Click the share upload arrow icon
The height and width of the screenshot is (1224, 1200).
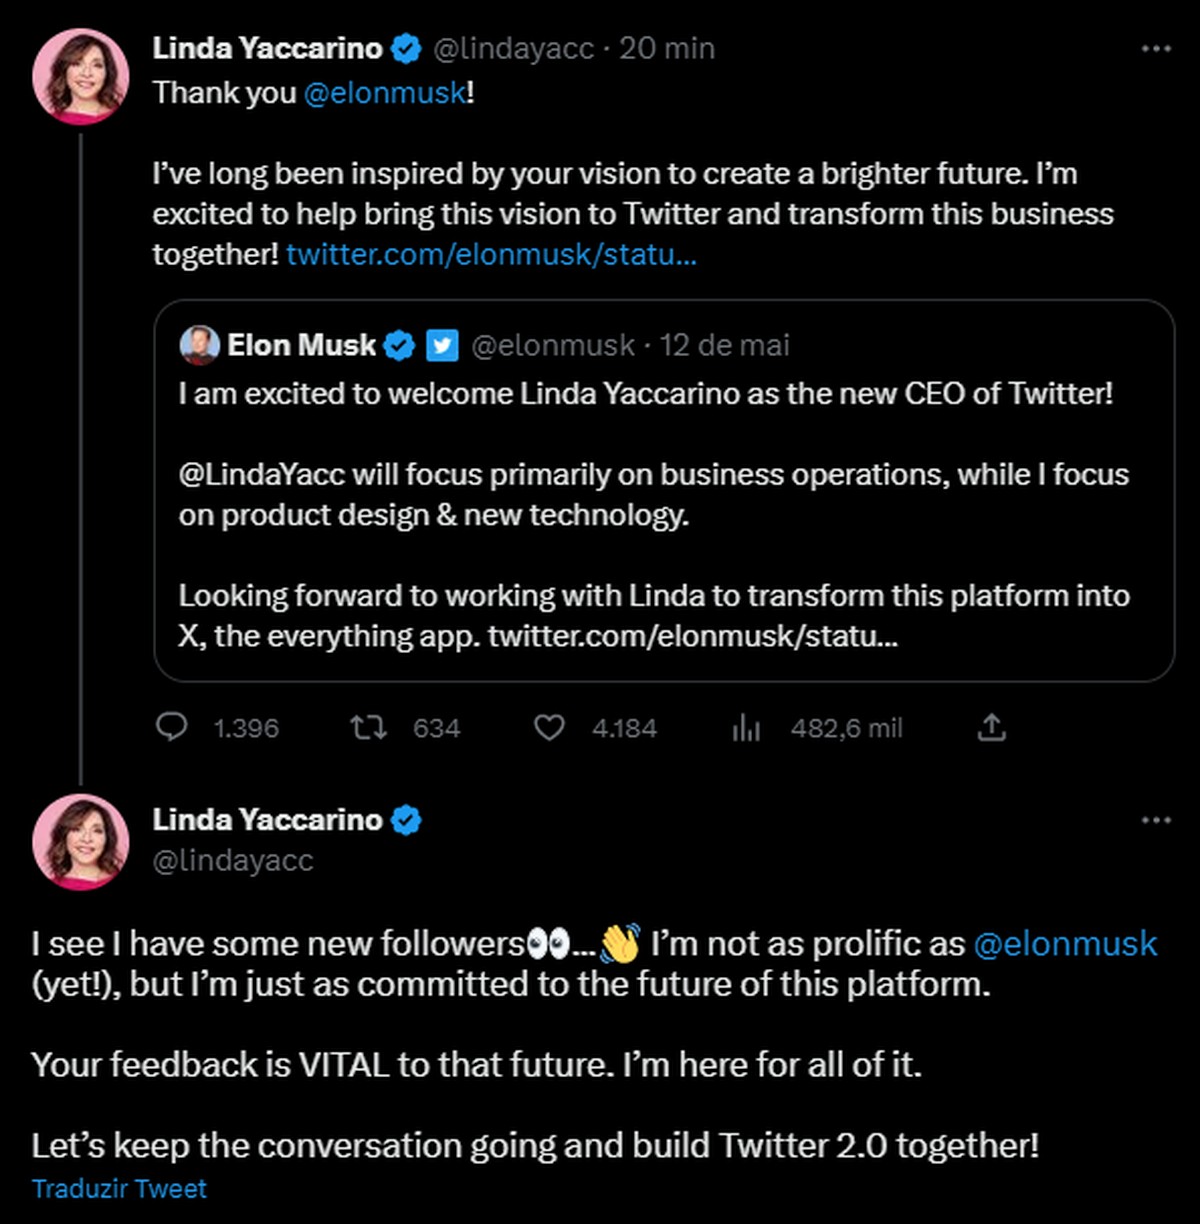pyautogui.click(x=991, y=728)
